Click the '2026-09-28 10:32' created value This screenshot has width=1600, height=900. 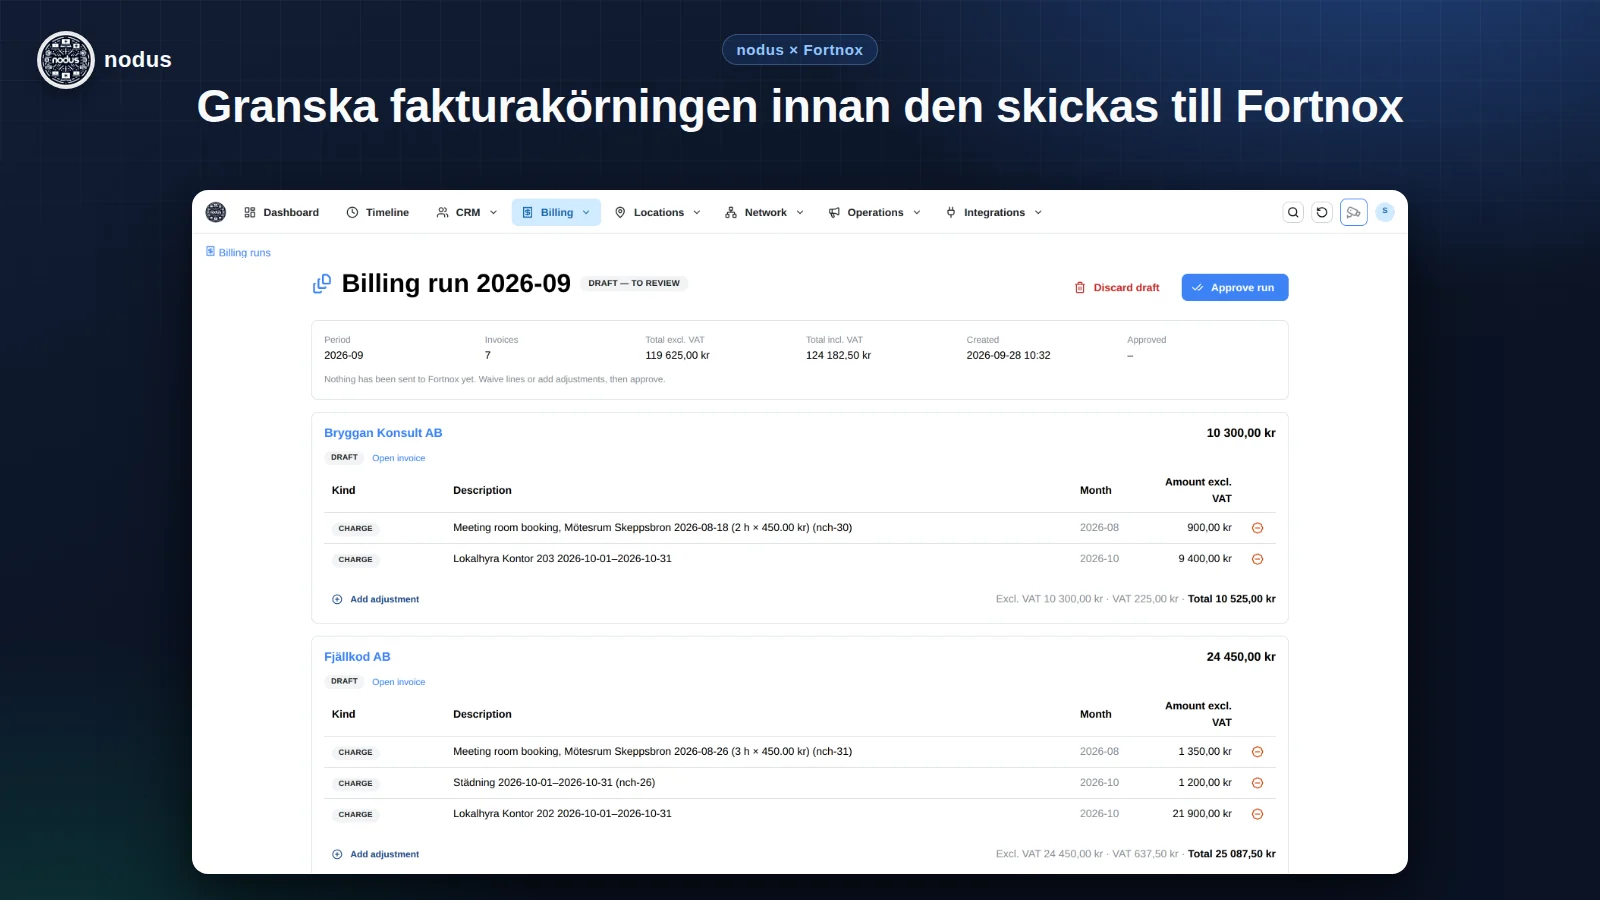(x=1009, y=355)
